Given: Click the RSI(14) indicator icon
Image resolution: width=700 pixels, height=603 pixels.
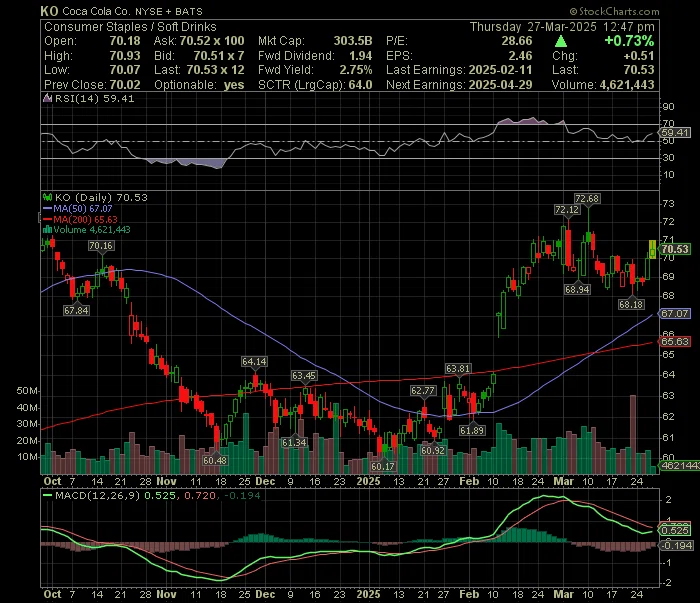Looking at the screenshot, I should coord(47,98).
